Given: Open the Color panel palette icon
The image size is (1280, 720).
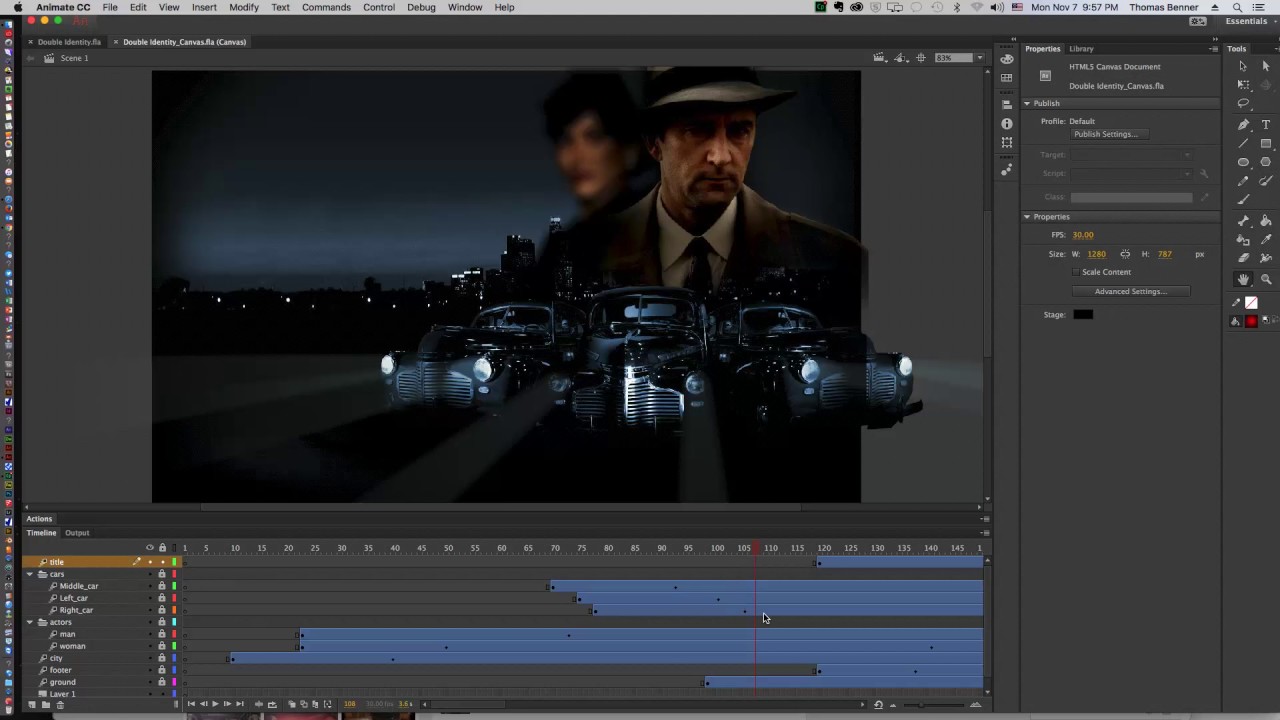Looking at the screenshot, I should tap(1007, 59).
